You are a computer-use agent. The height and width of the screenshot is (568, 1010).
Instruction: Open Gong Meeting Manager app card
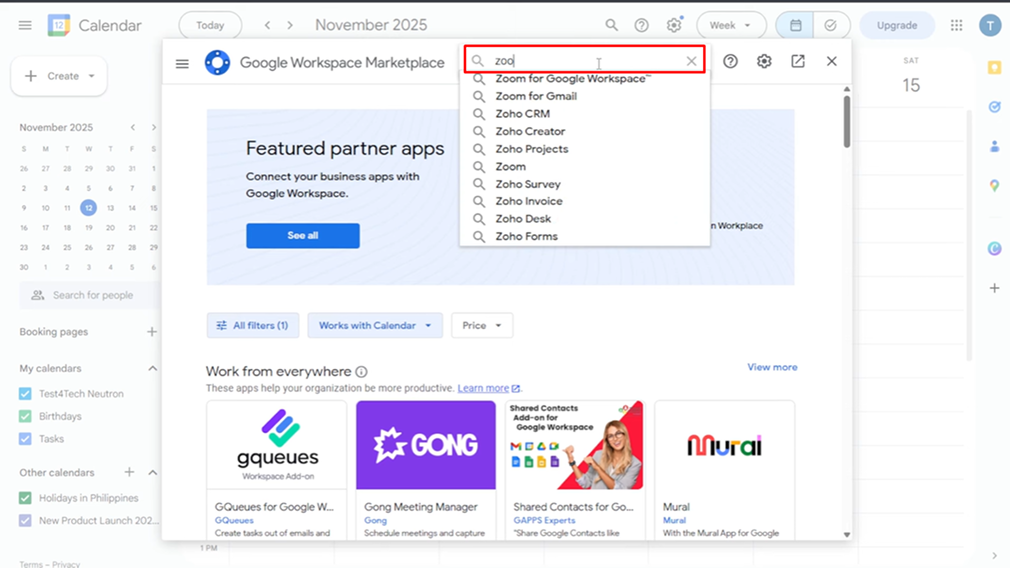pyautogui.click(x=426, y=470)
